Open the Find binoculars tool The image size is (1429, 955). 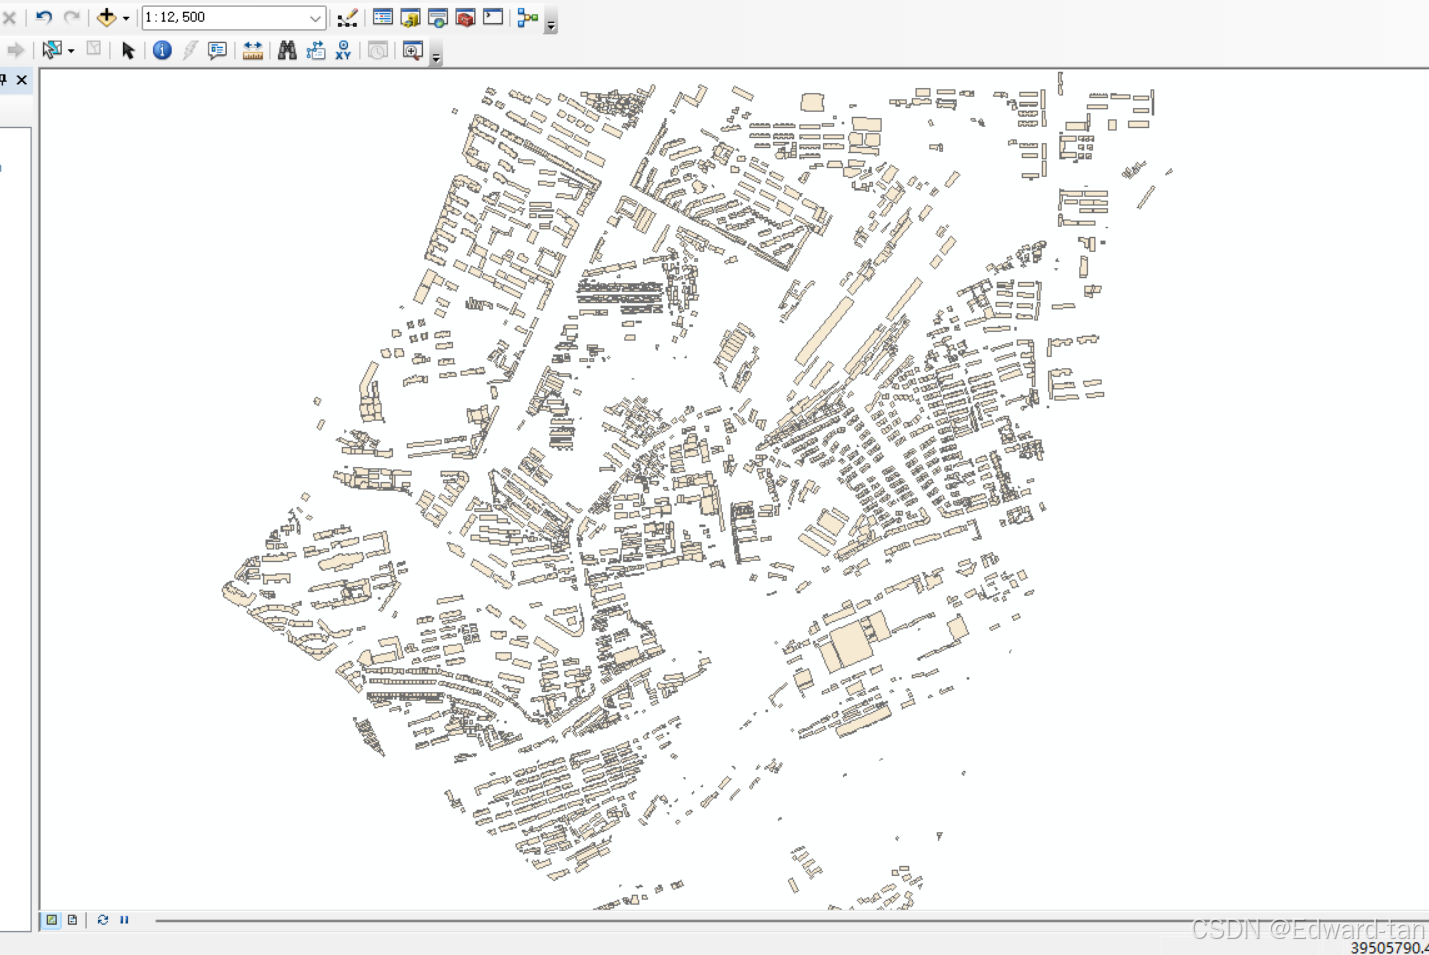[287, 50]
